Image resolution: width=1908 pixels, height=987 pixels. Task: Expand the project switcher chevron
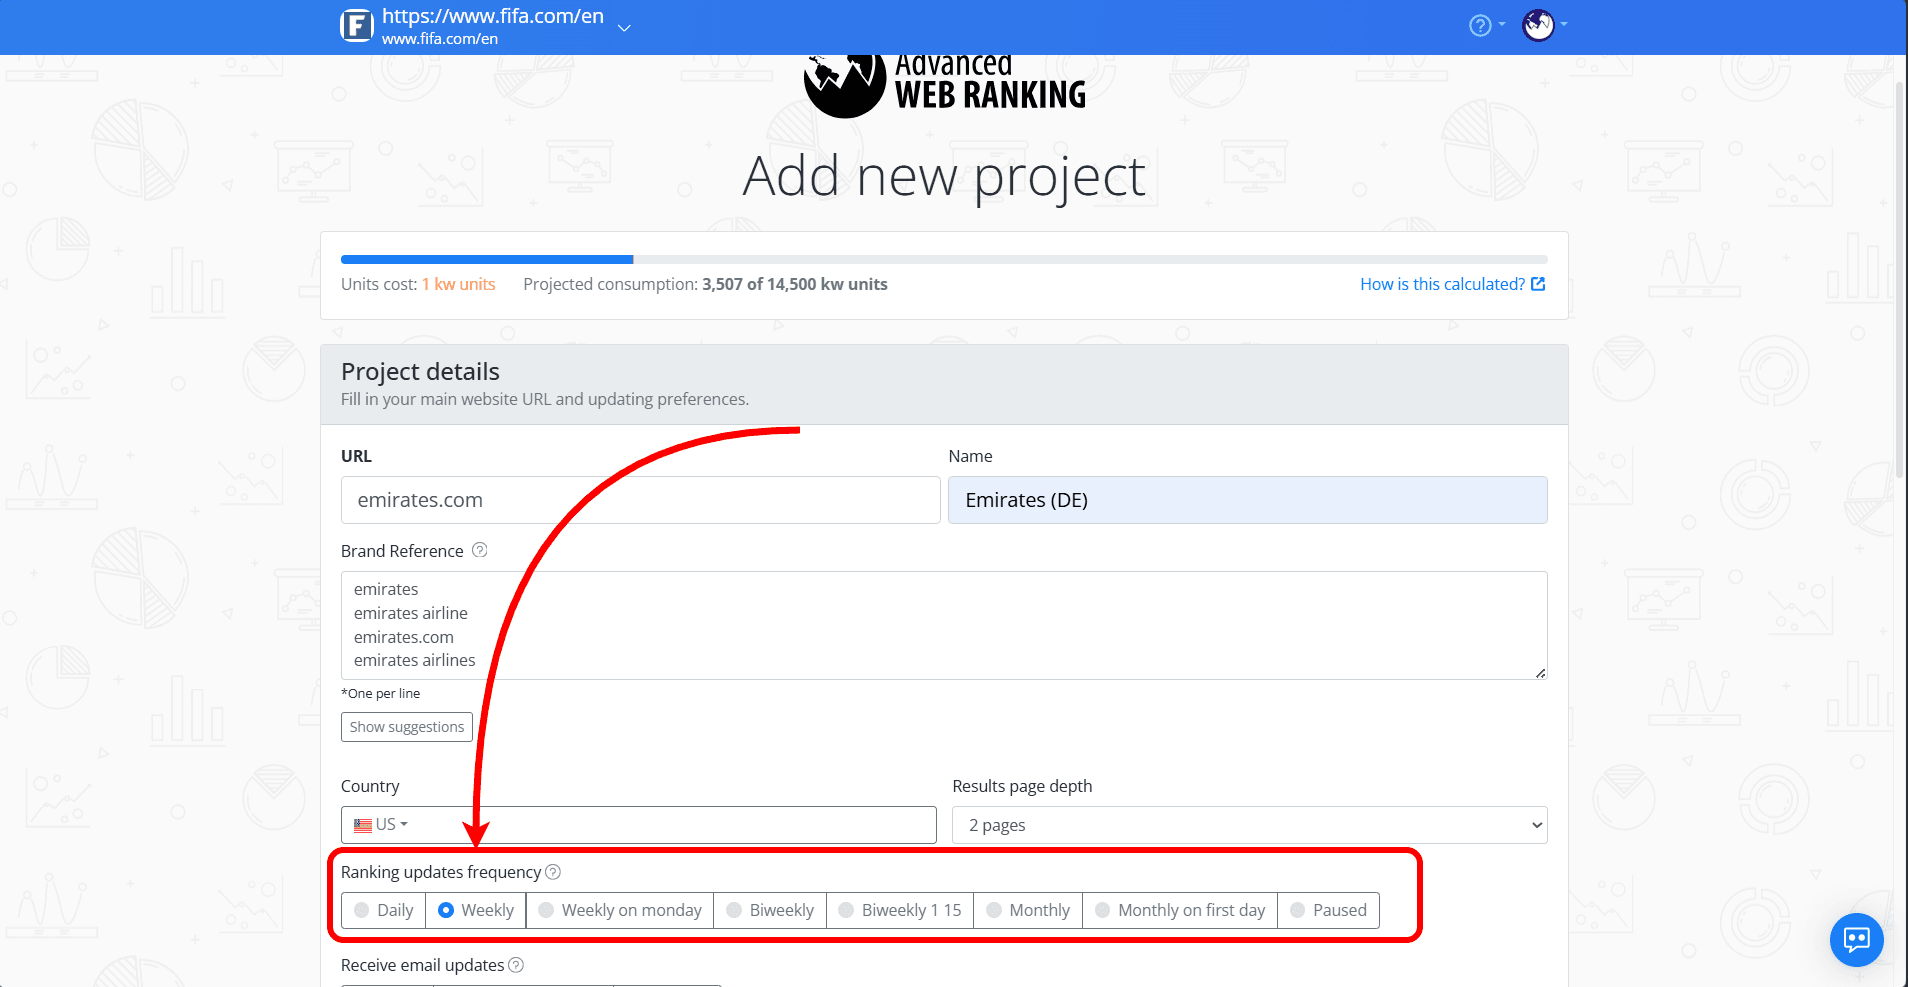(x=624, y=28)
